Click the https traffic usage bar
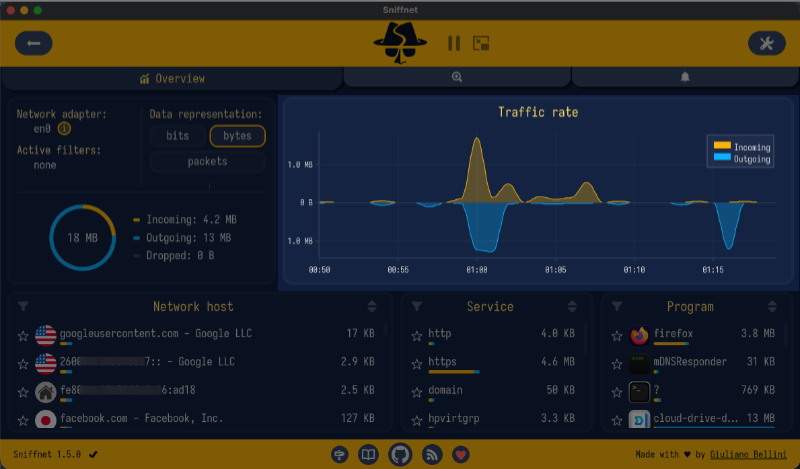The image size is (800, 469). point(454,372)
